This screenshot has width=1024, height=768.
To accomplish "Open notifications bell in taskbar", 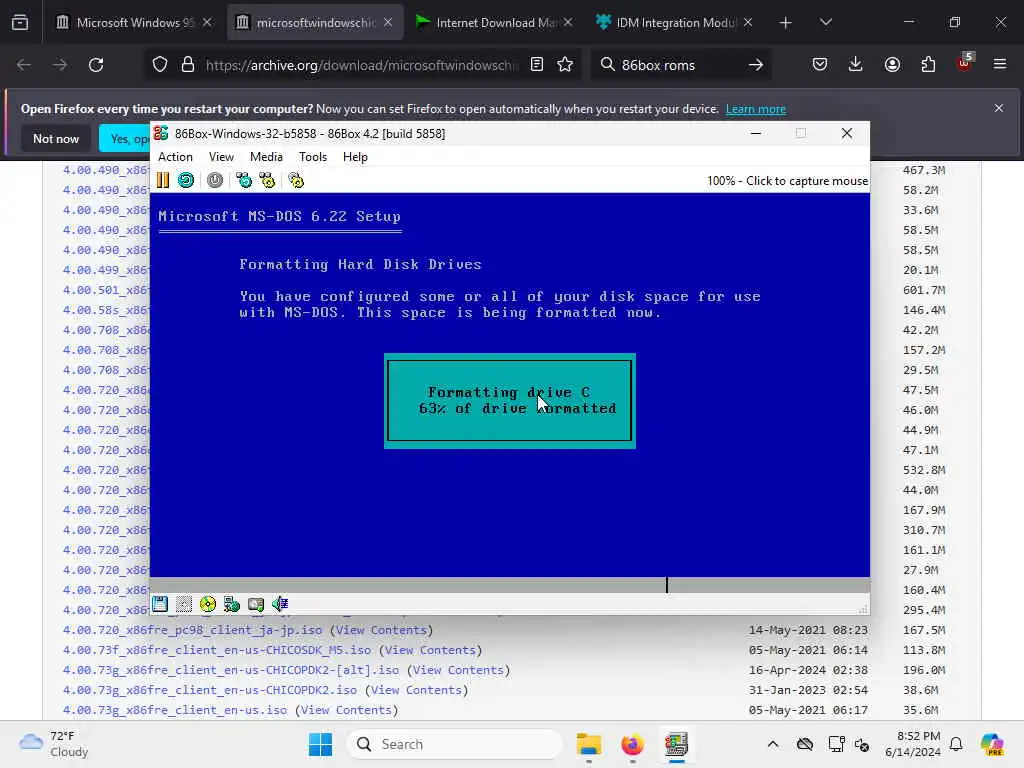I will coord(956,744).
